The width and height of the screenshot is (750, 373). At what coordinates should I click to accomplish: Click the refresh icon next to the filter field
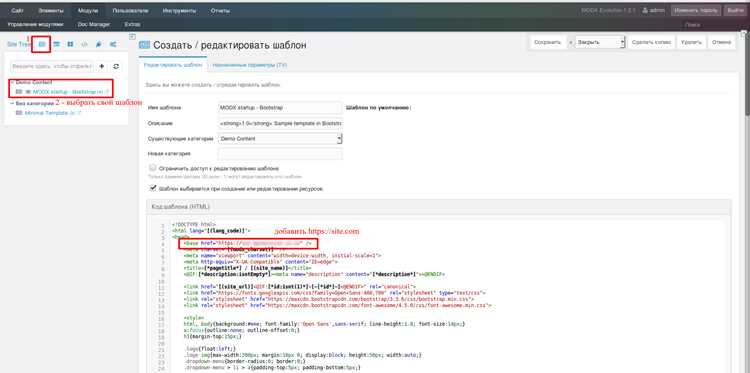point(116,66)
